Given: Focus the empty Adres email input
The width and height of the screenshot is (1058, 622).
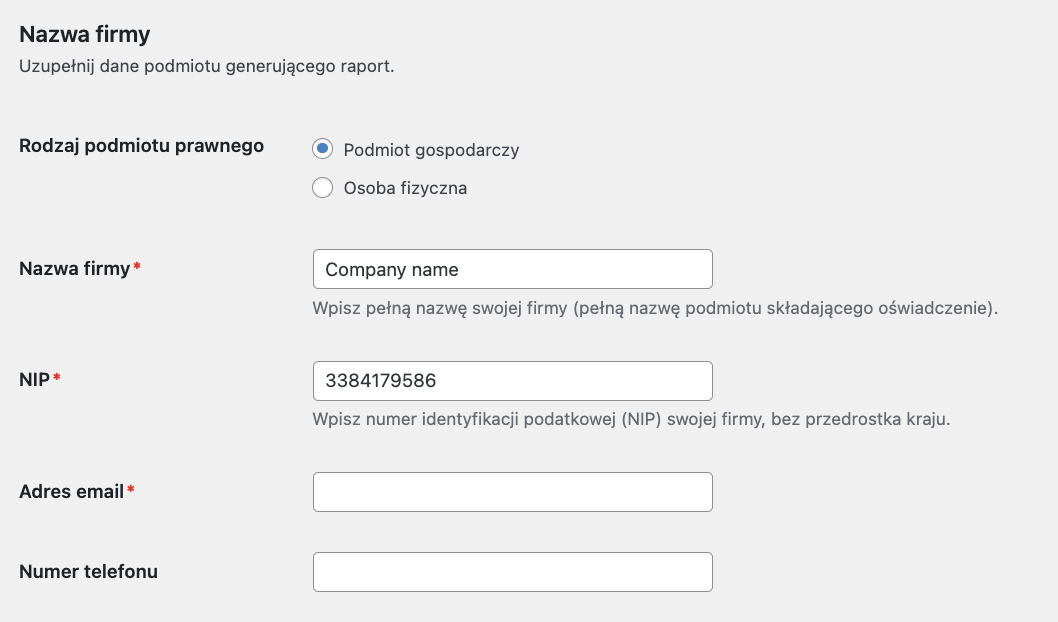Looking at the screenshot, I should point(512,492).
